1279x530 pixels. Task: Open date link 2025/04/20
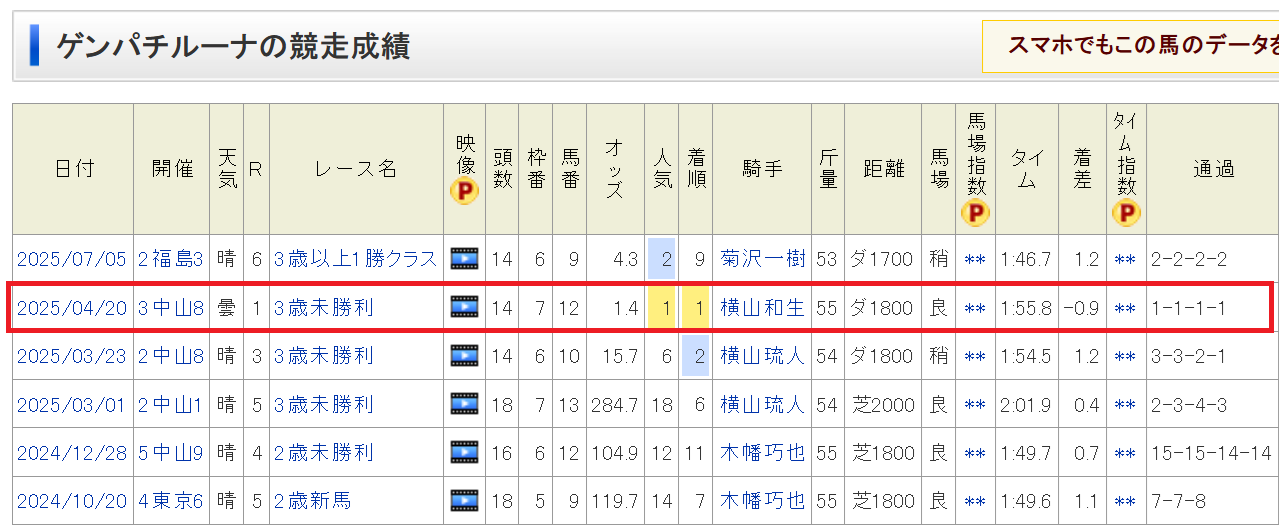pos(72,308)
